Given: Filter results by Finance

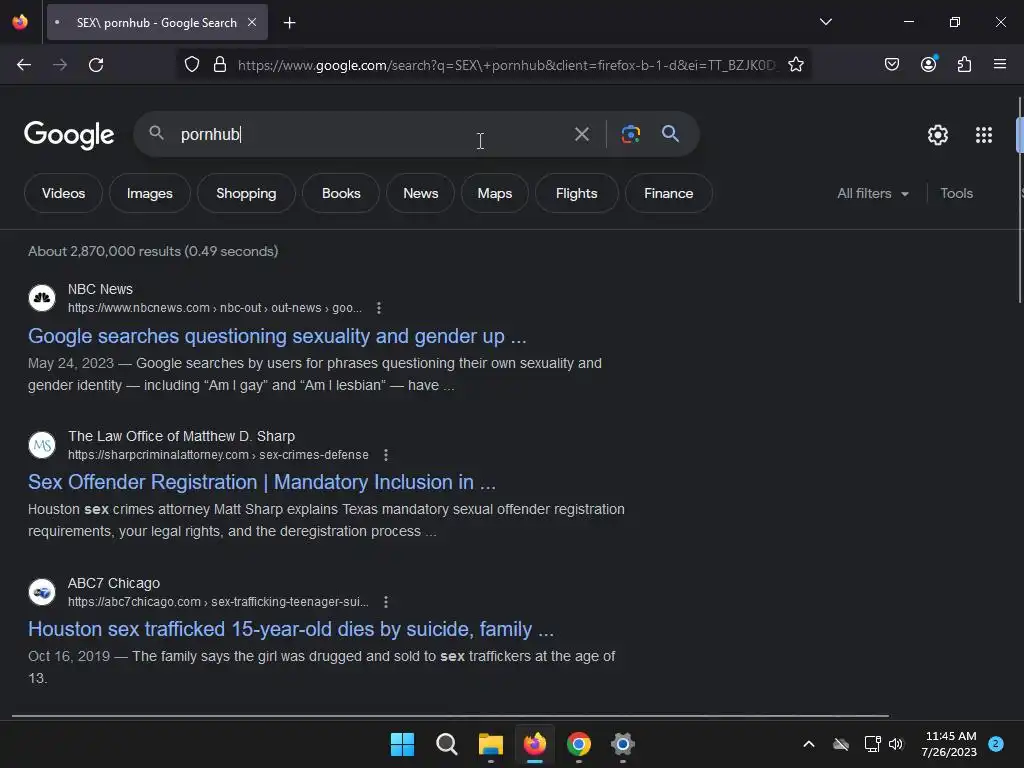Looking at the screenshot, I should (x=669, y=193).
